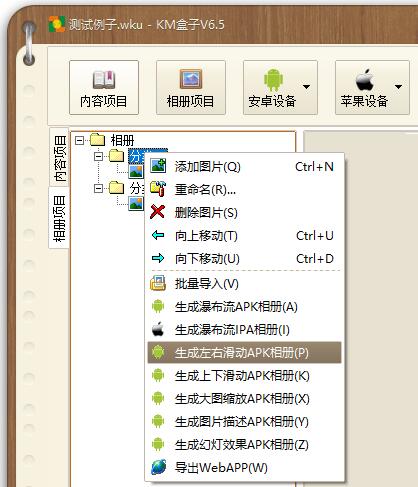Choose 批量导入(V) from context menu
This screenshot has height=487, width=418.
click(x=244, y=284)
